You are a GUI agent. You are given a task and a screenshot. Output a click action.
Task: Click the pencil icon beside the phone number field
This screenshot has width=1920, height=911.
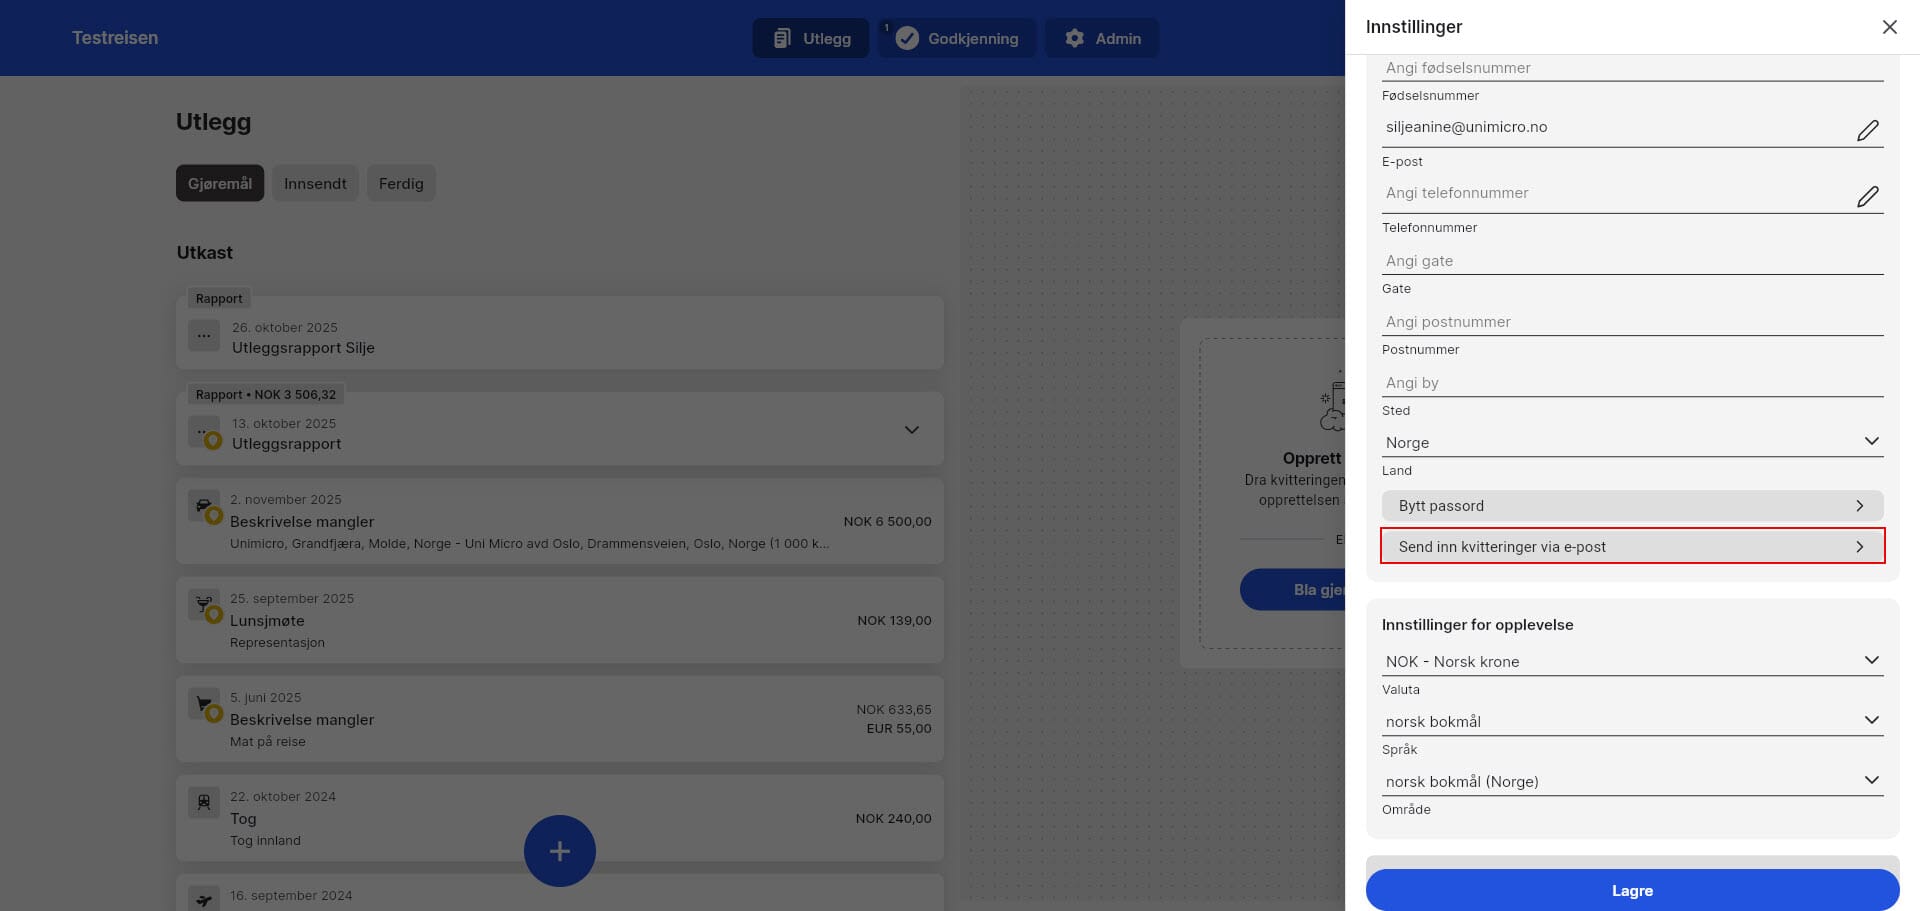[x=1867, y=196]
